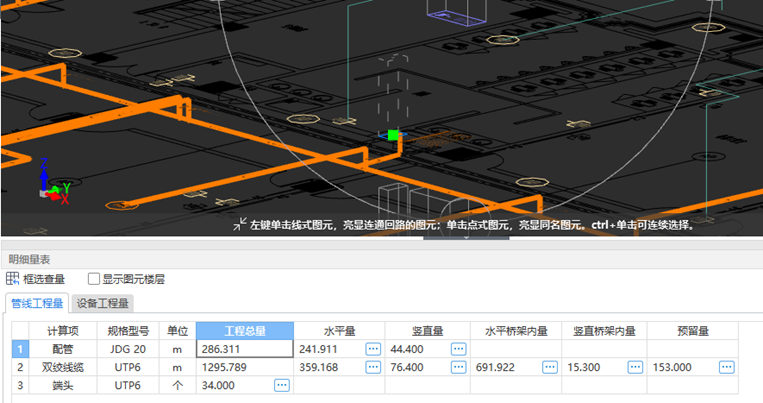Image resolution: width=763 pixels, height=403 pixels.
Task: Open details for 水平桥架内量 691.922
Action: 549,367
